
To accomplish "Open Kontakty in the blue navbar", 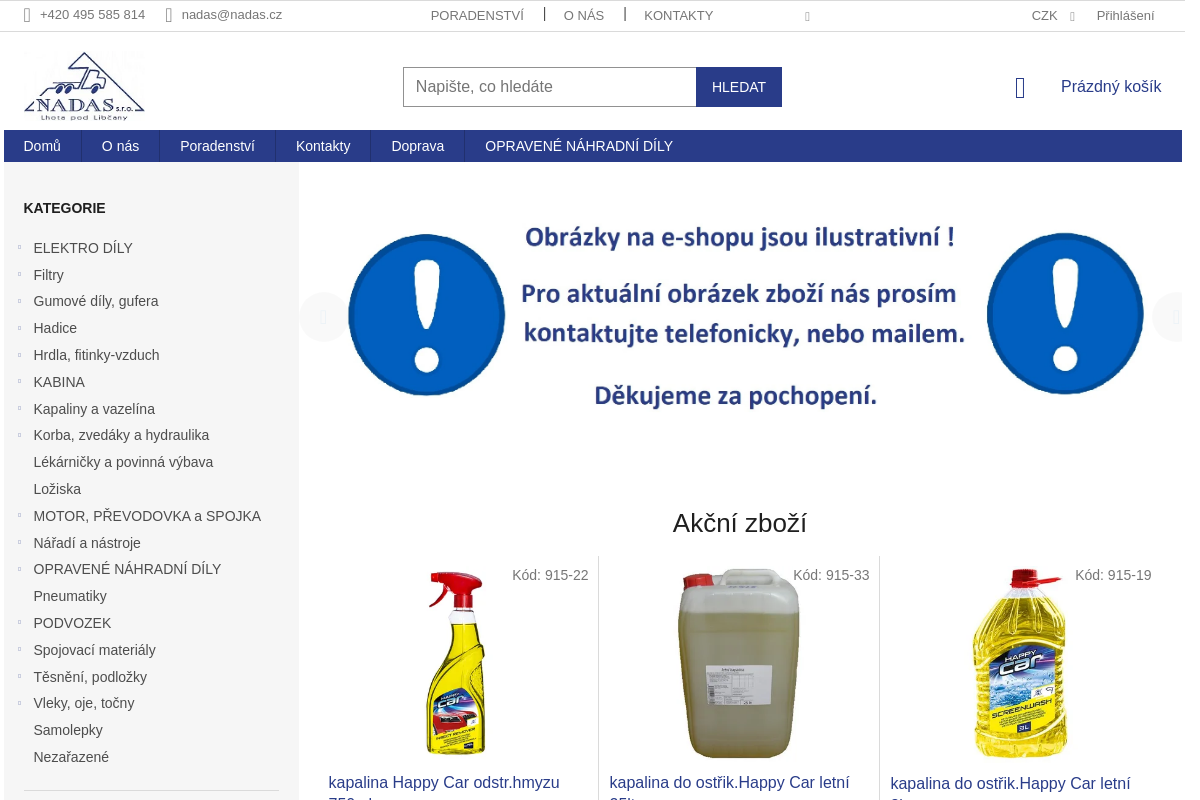I will [x=323, y=146].
